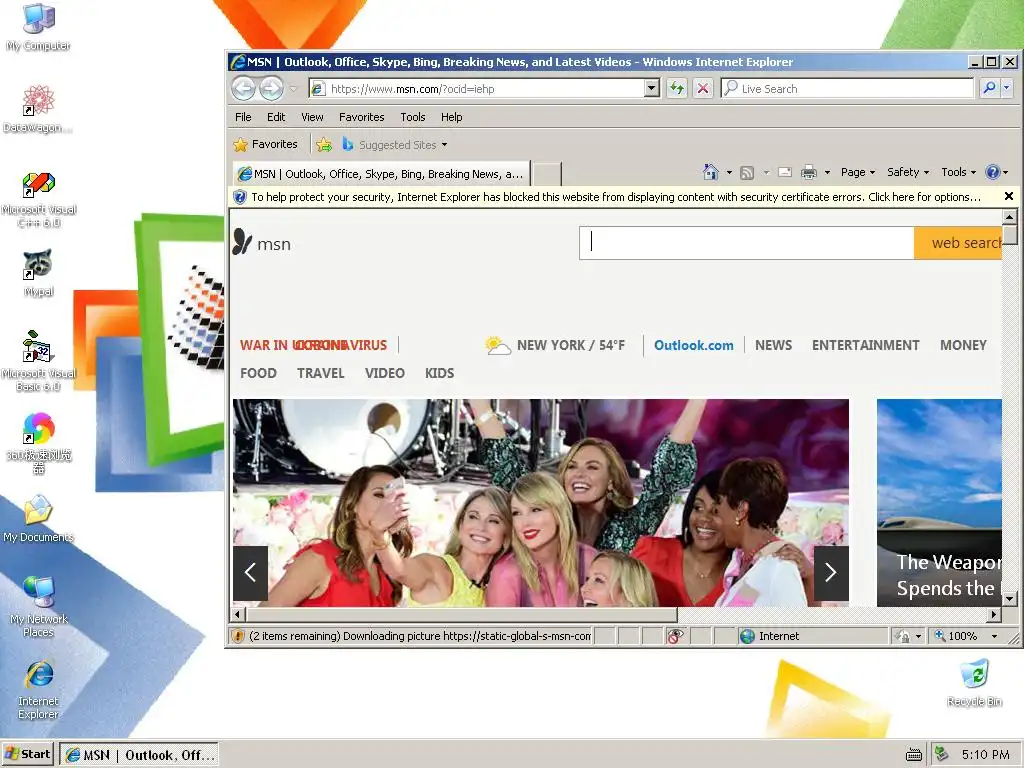
Task: Expand the address bar dropdown
Action: 652,89
